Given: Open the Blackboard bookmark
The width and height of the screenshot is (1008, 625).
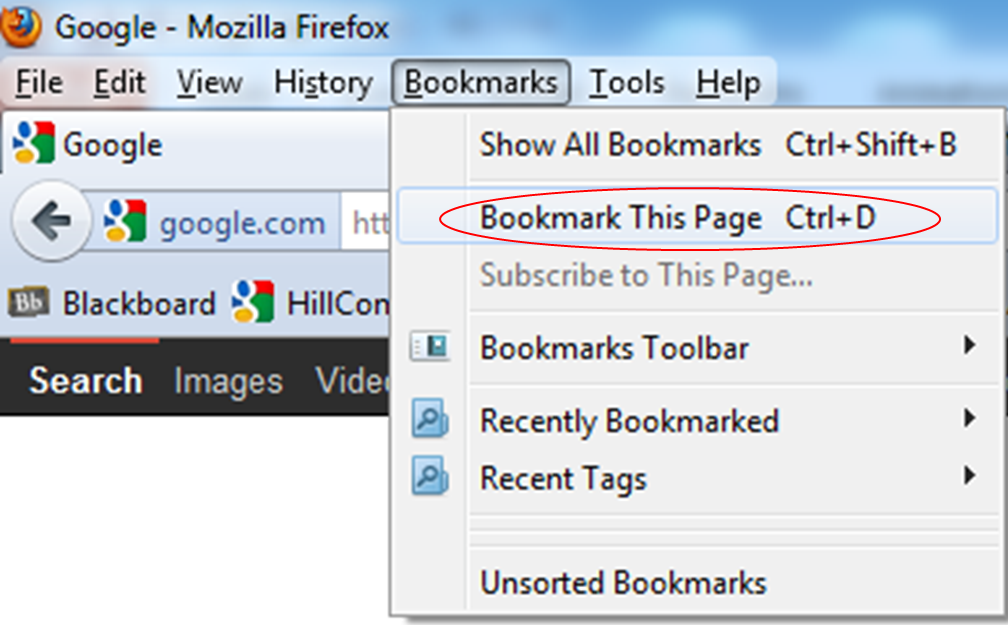Looking at the screenshot, I should coord(112,302).
